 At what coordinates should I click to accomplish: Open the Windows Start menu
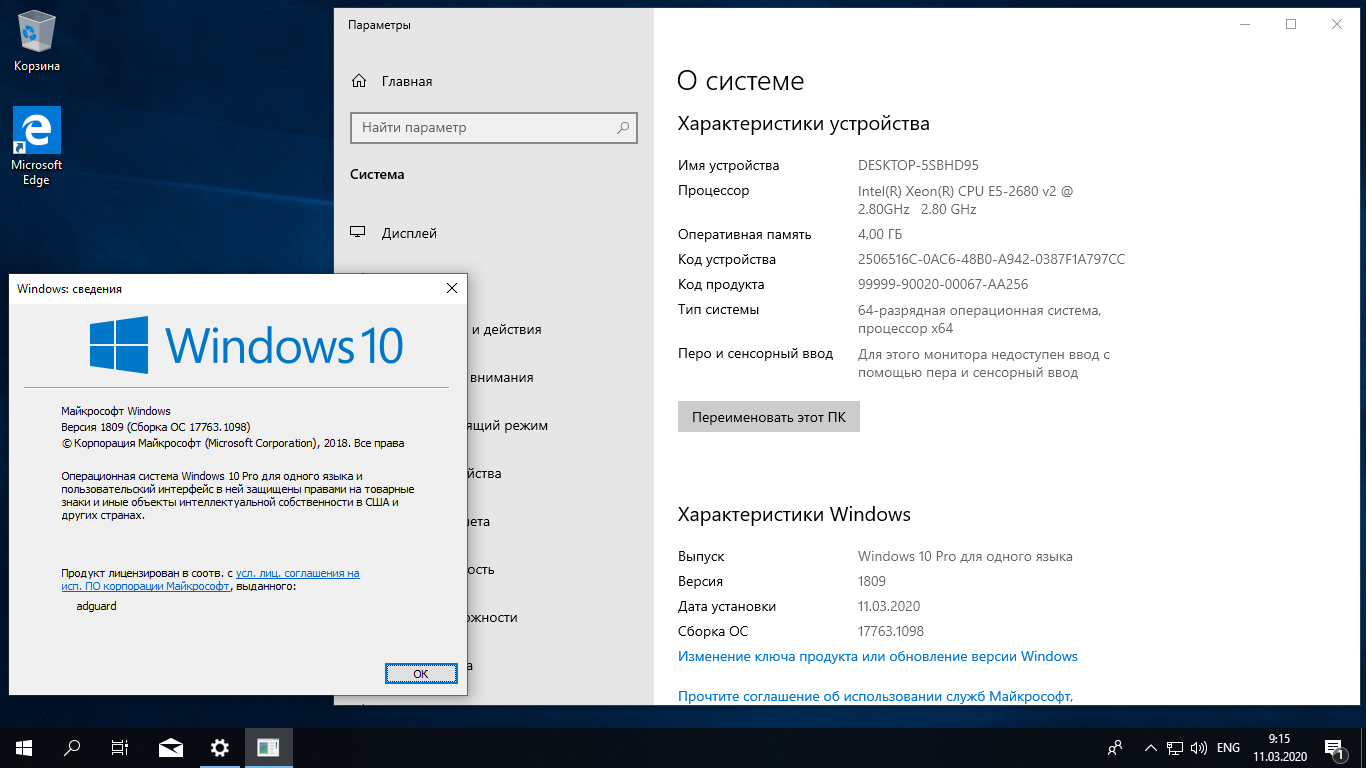(24, 747)
